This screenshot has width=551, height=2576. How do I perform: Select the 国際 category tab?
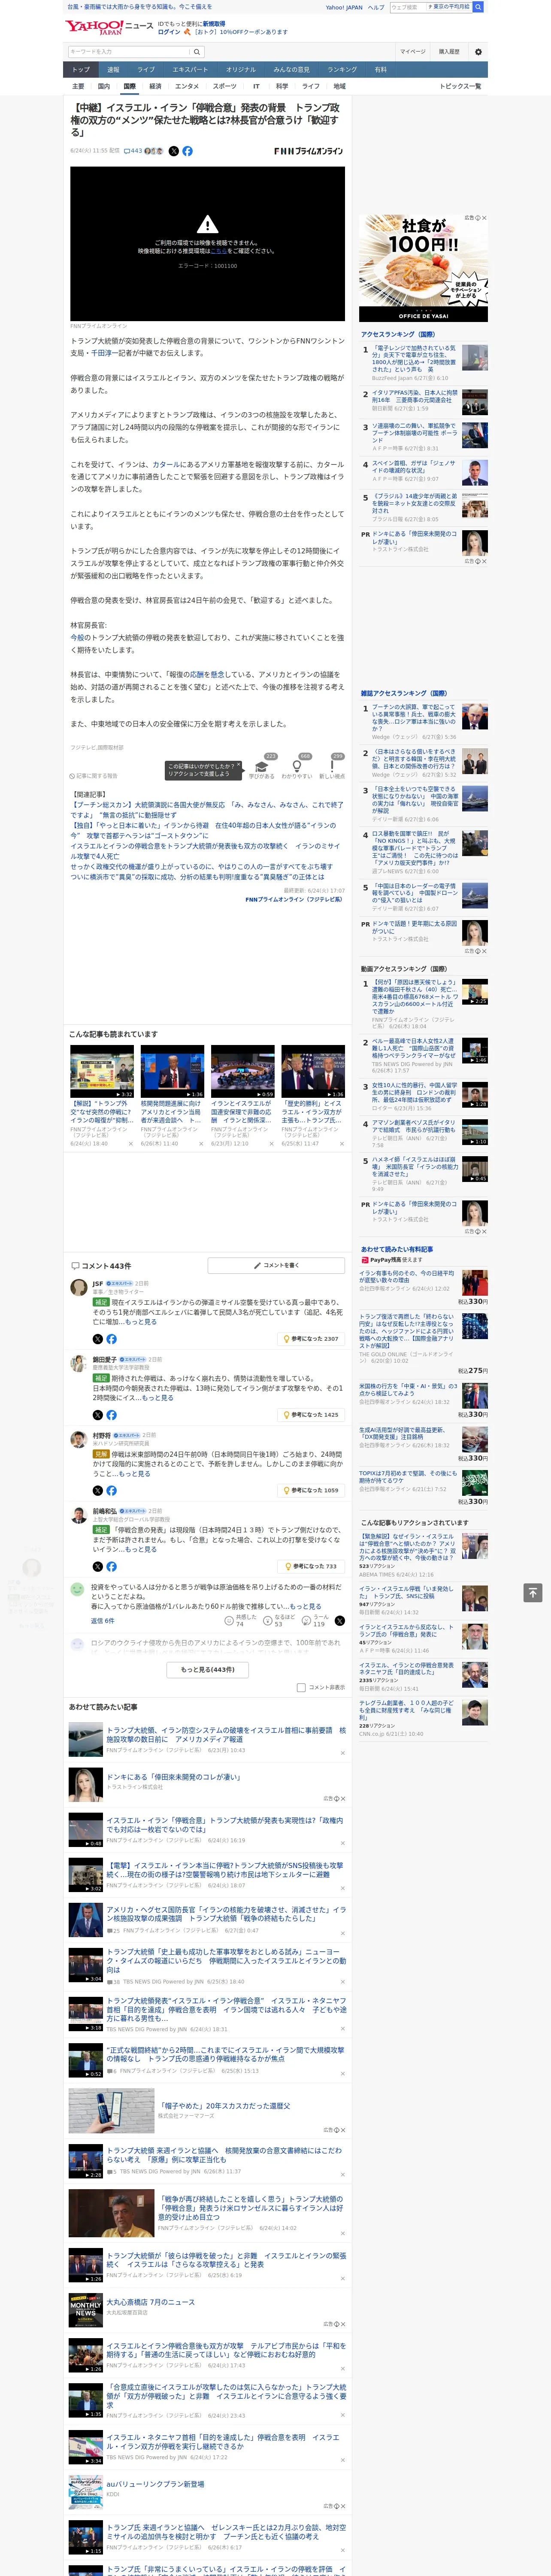click(129, 87)
